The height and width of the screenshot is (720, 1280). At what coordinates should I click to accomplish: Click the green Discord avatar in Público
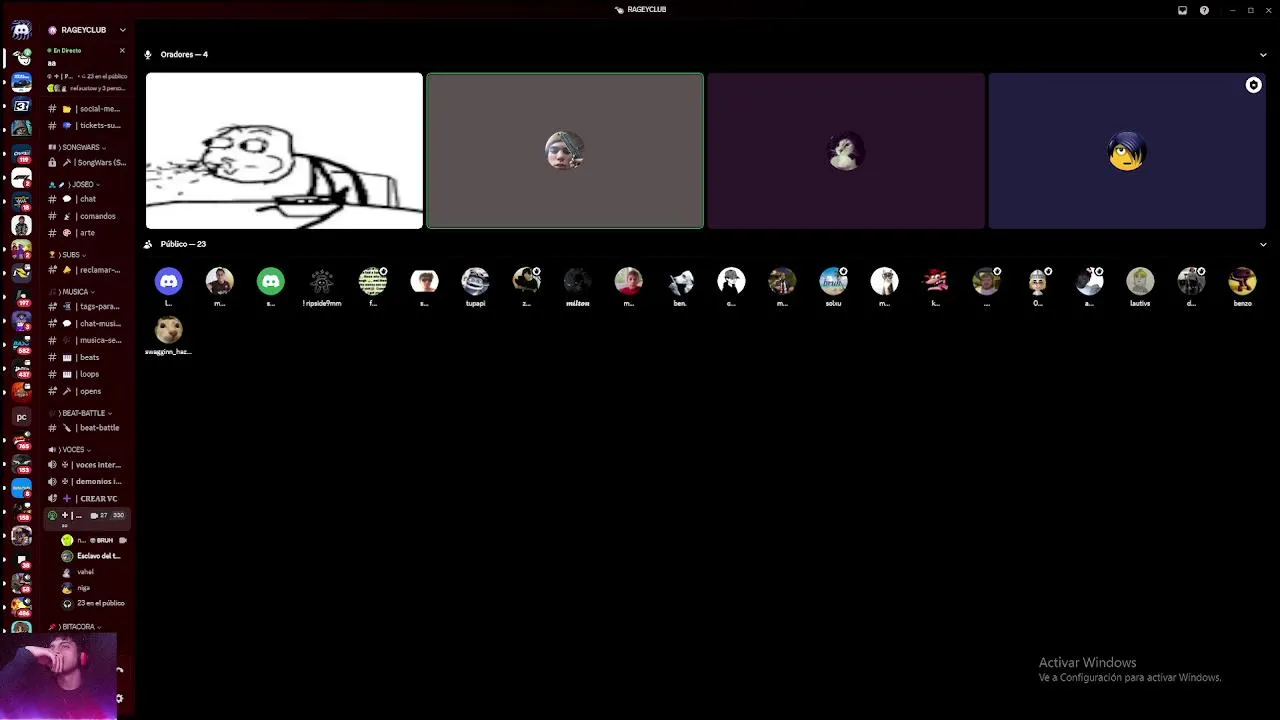[x=271, y=281]
